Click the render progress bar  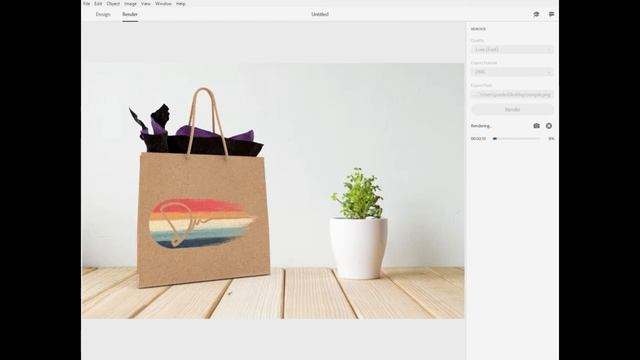pyautogui.click(x=516, y=139)
